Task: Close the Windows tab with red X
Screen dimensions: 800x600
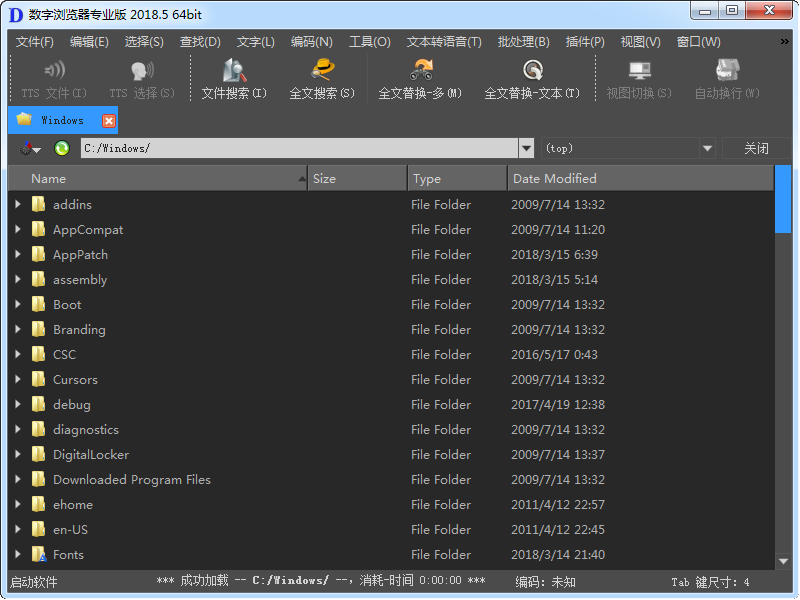Action: [x=109, y=121]
